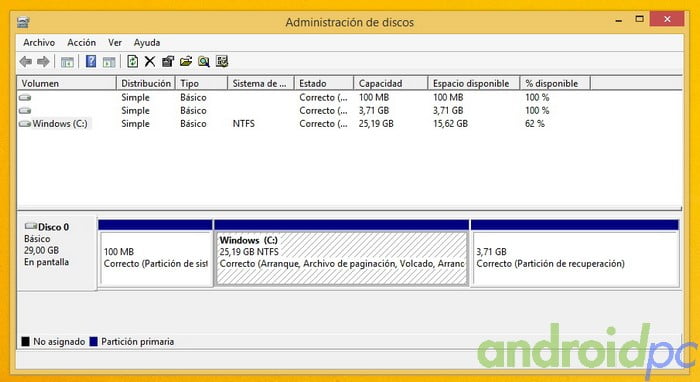Viewport: 700px width, 382px height.
Task: Maximize the Administración de discos window
Action: 640,19
